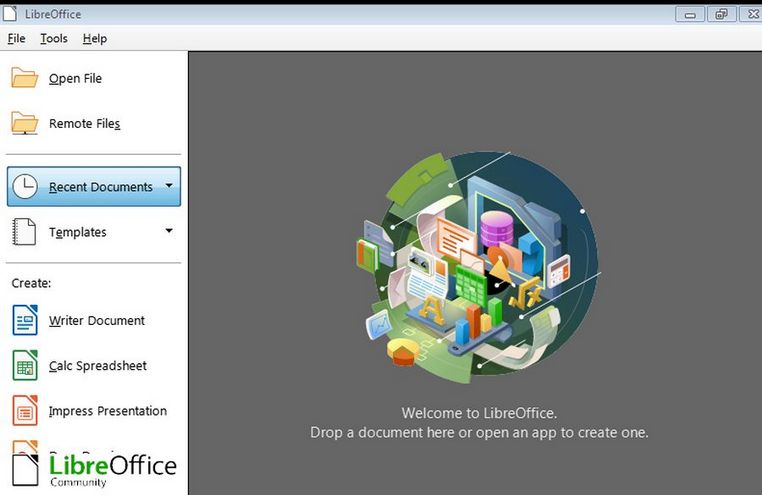
Task: Create a new Calc Spreadsheet
Action: [98, 366]
